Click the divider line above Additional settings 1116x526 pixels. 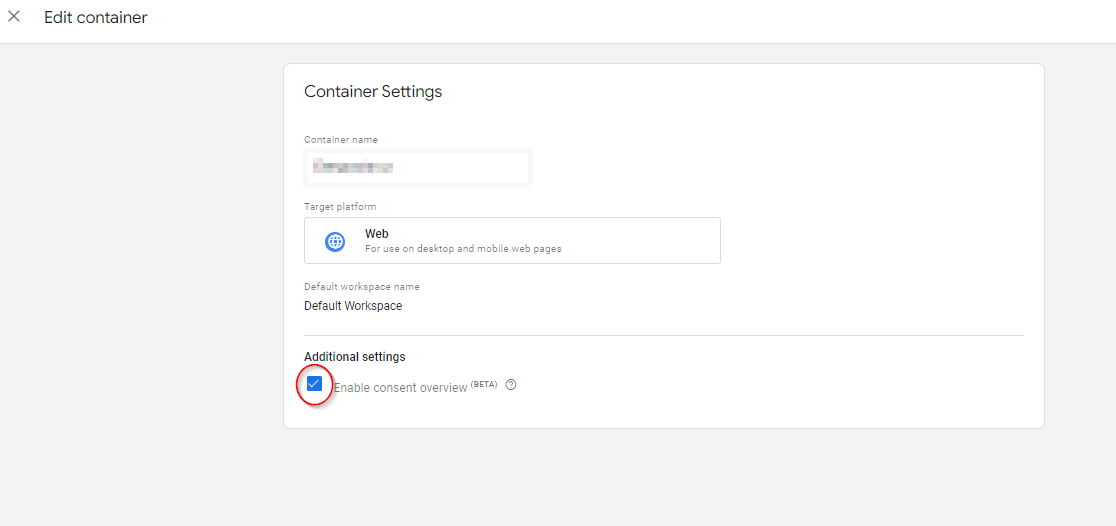[664, 335]
